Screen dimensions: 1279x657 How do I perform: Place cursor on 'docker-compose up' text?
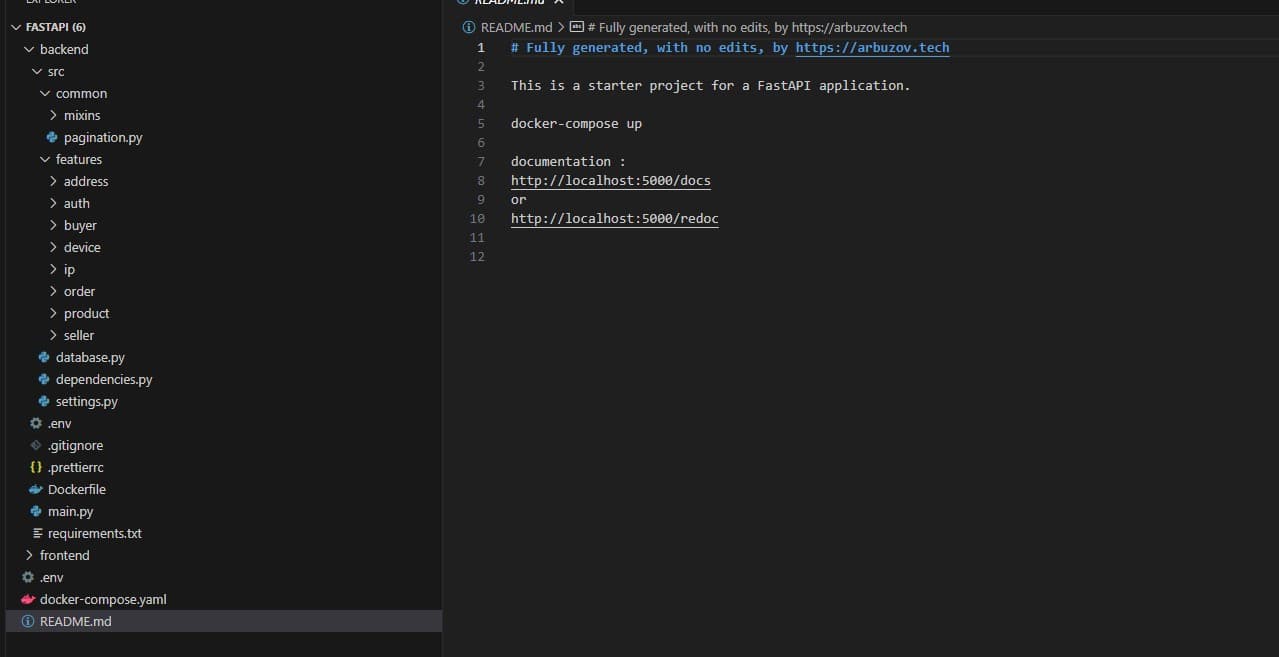tap(576, 123)
